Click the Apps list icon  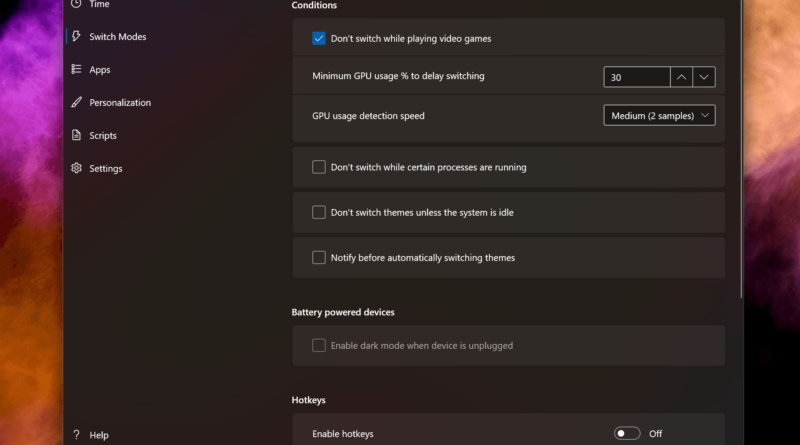[x=76, y=69]
